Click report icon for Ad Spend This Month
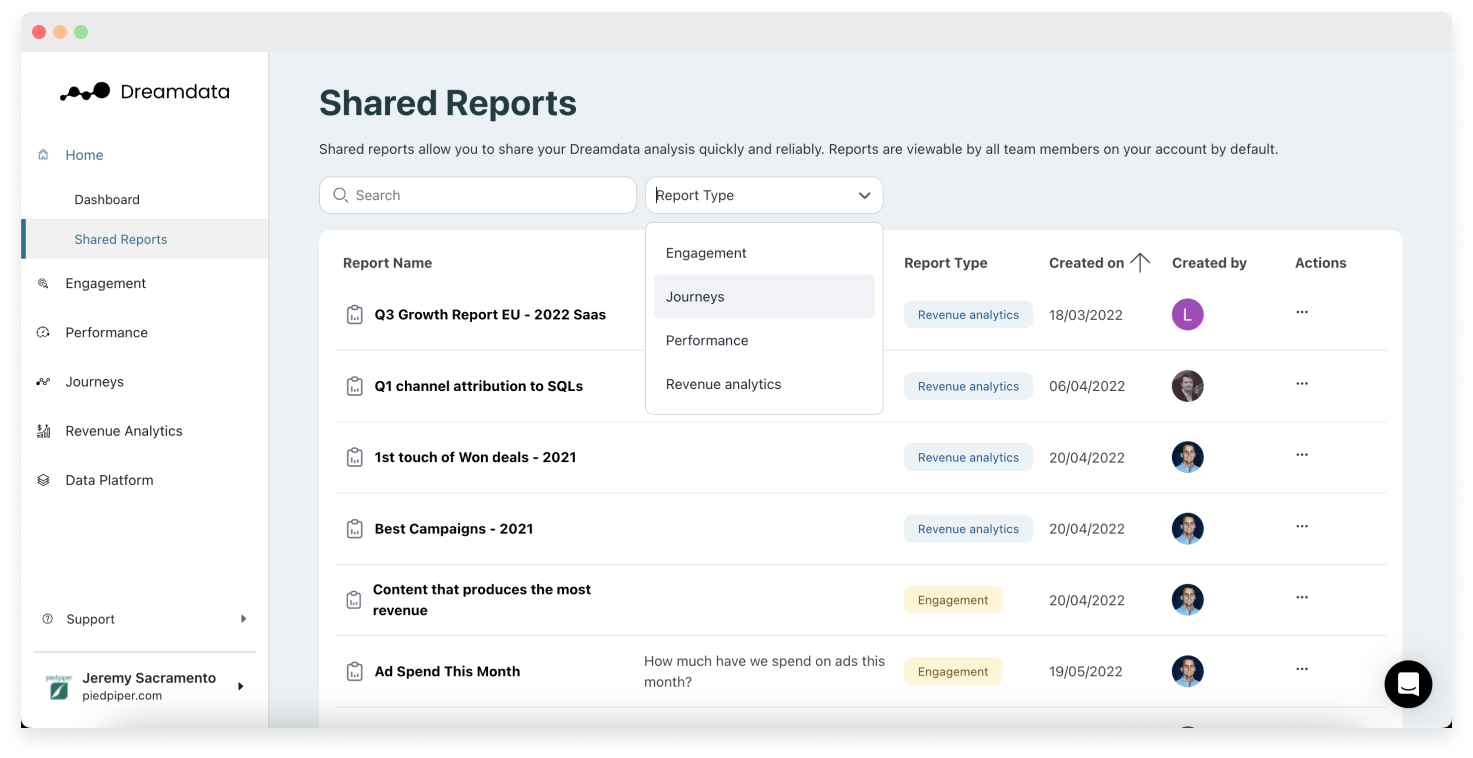1473x758 pixels. pos(354,672)
